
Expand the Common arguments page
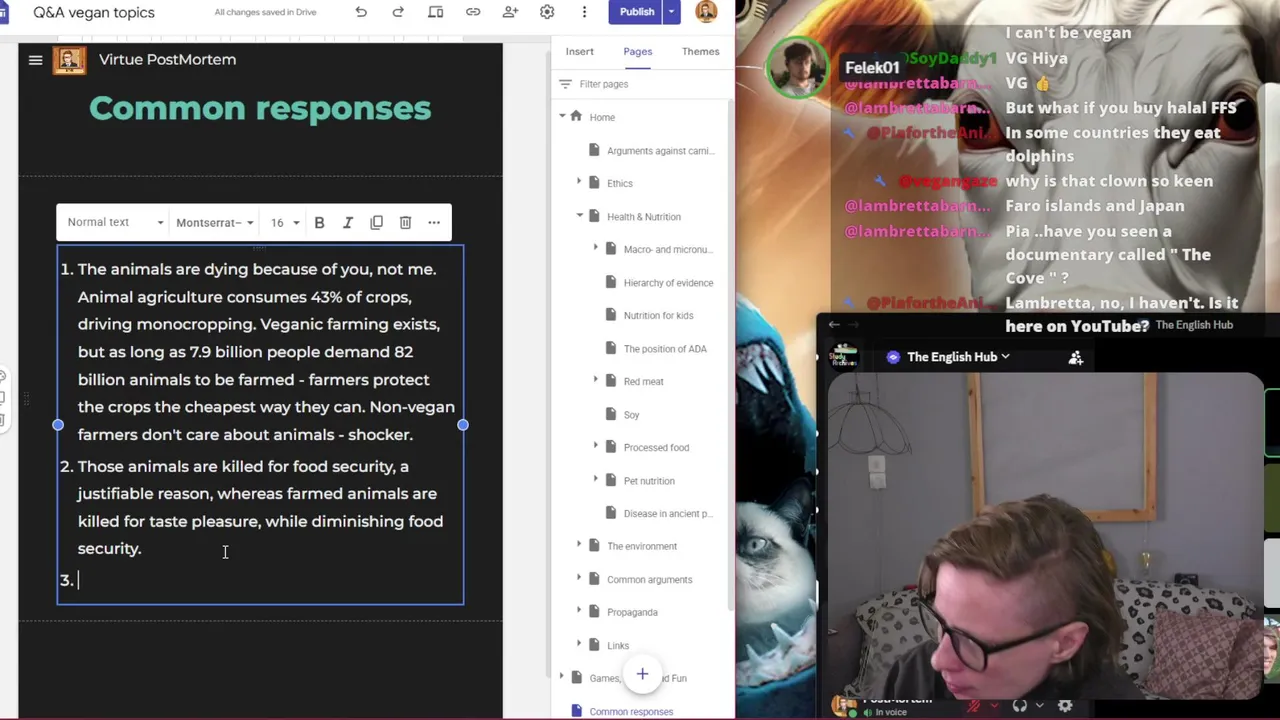[x=579, y=579]
